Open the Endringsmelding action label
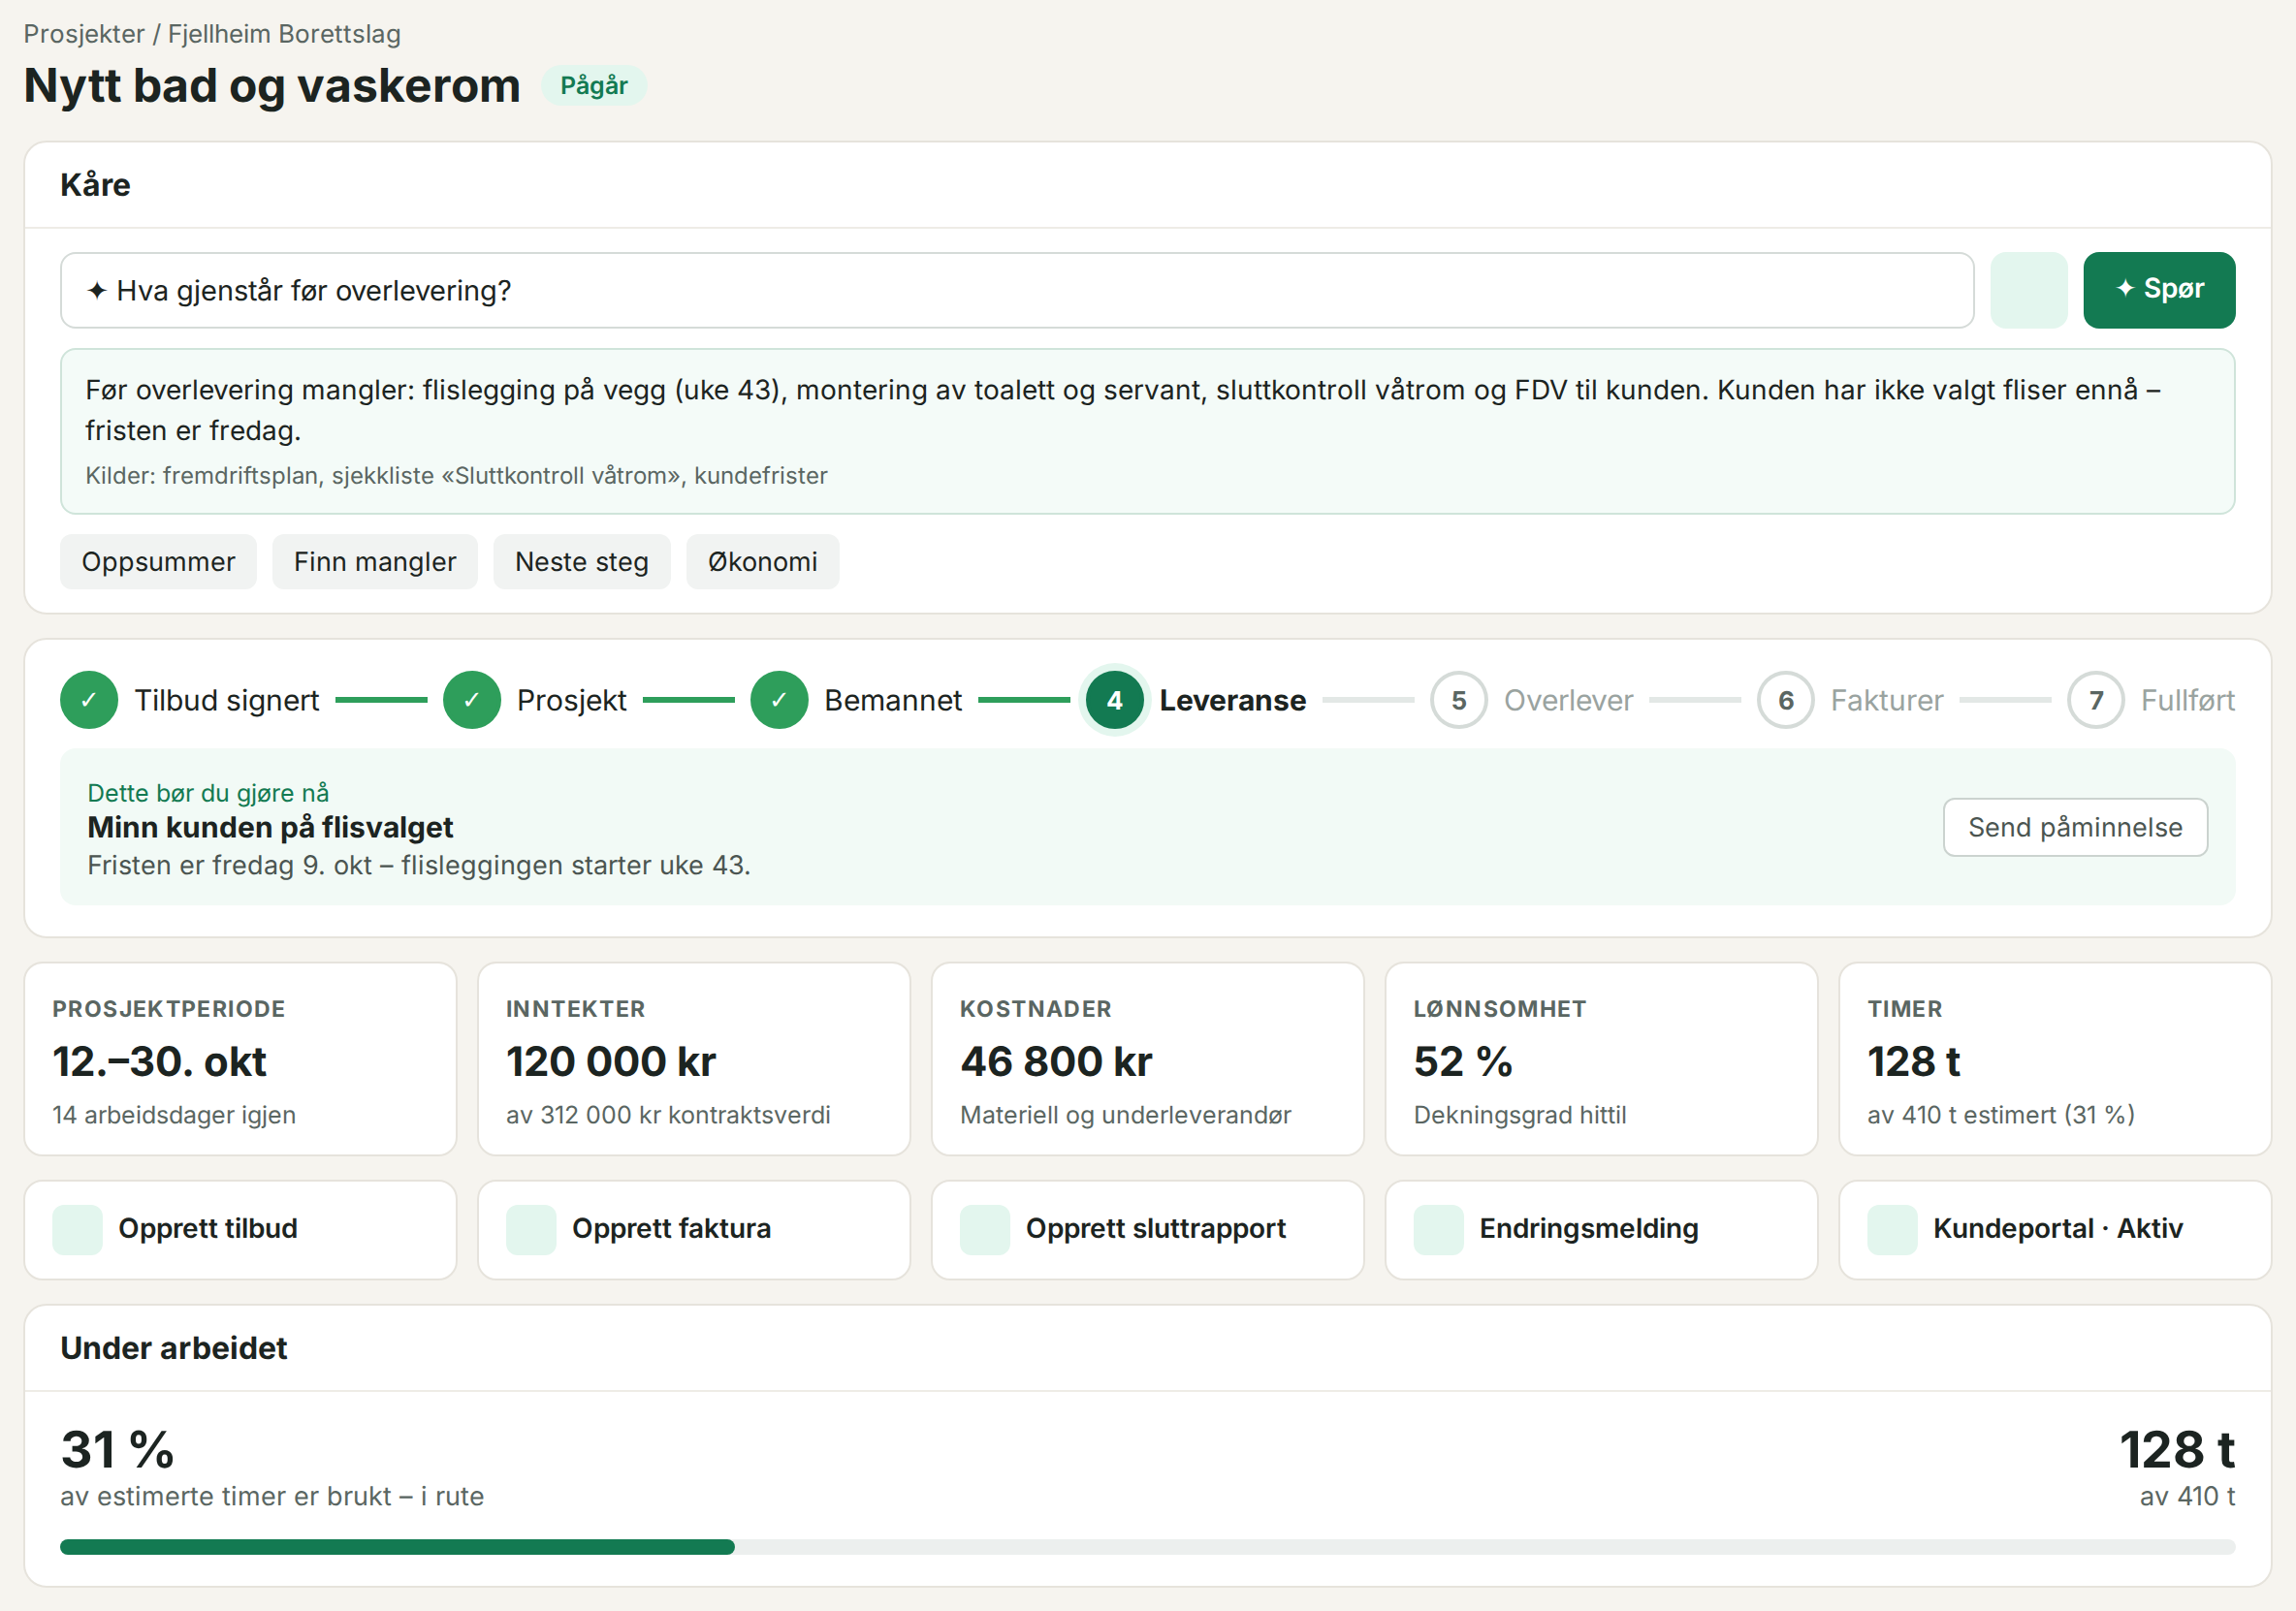 1589,1229
